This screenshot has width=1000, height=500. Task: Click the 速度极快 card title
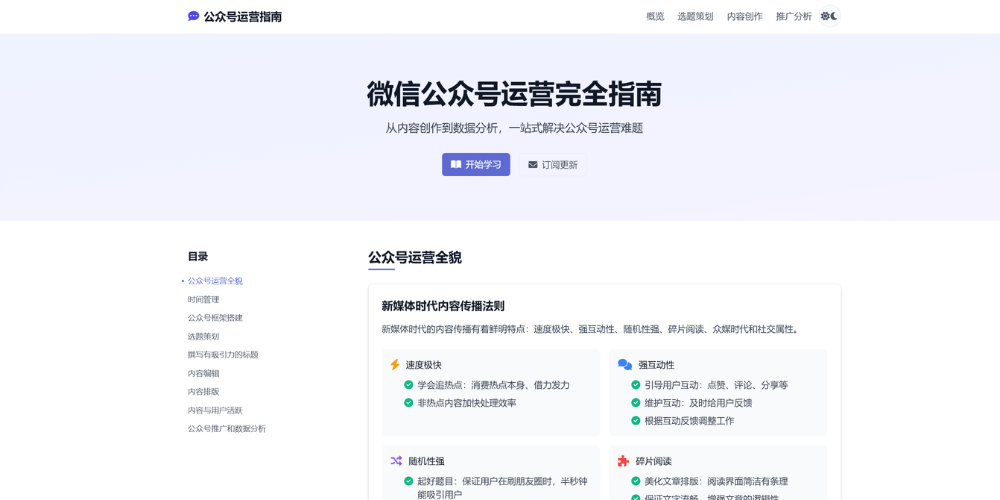[x=423, y=365]
